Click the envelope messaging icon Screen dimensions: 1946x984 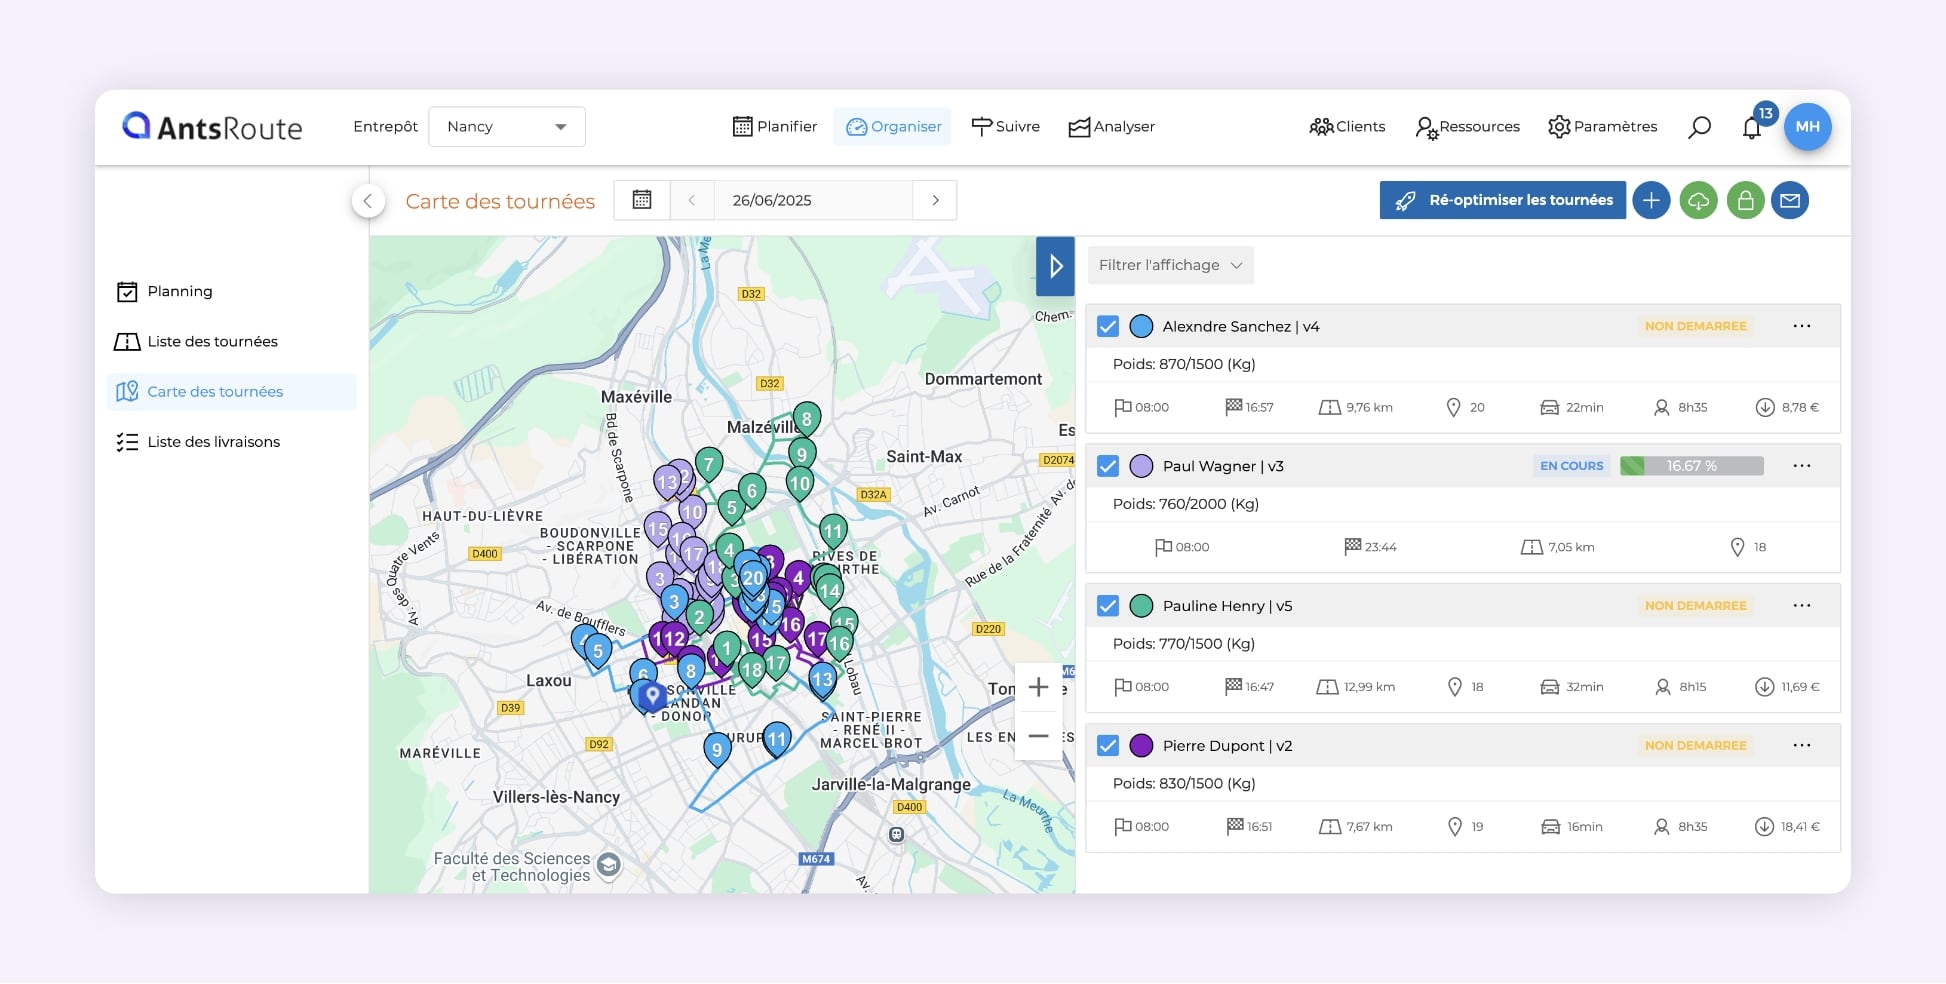(1791, 200)
